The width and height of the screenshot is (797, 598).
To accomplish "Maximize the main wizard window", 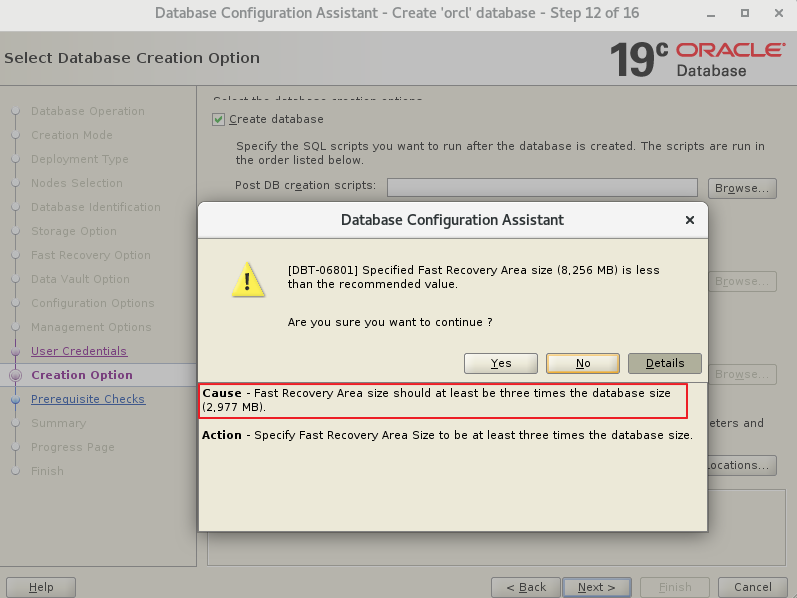I will [x=745, y=13].
